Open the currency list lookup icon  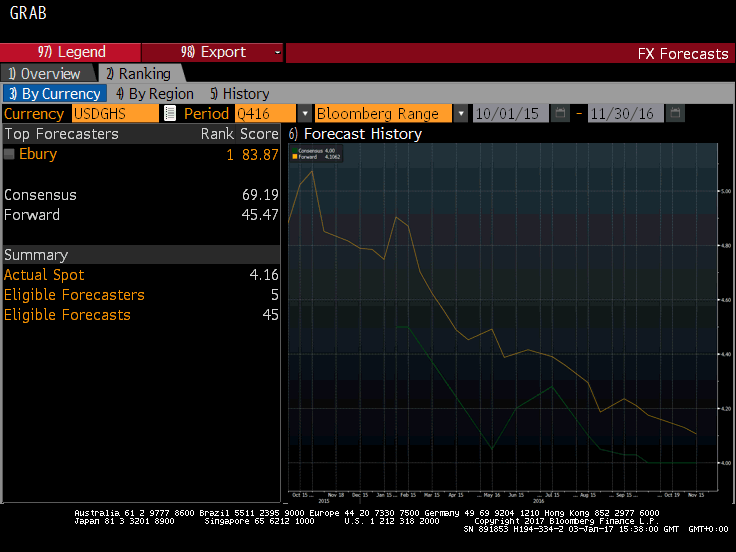(x=169, y=114)
